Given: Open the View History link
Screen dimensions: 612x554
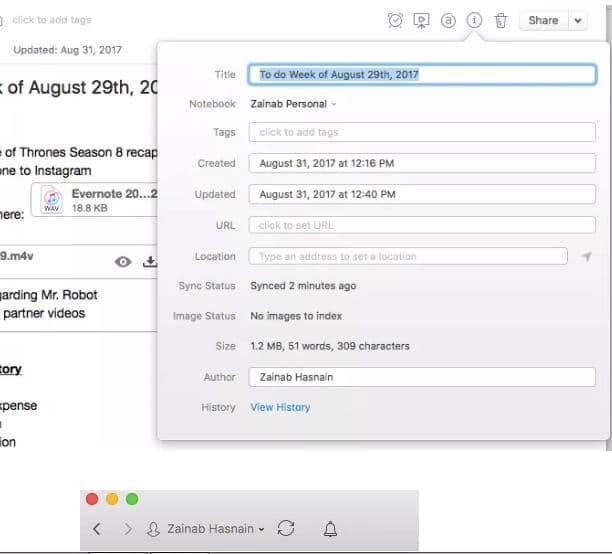Looking at the screenshot, I should click(x=280, y=407).
